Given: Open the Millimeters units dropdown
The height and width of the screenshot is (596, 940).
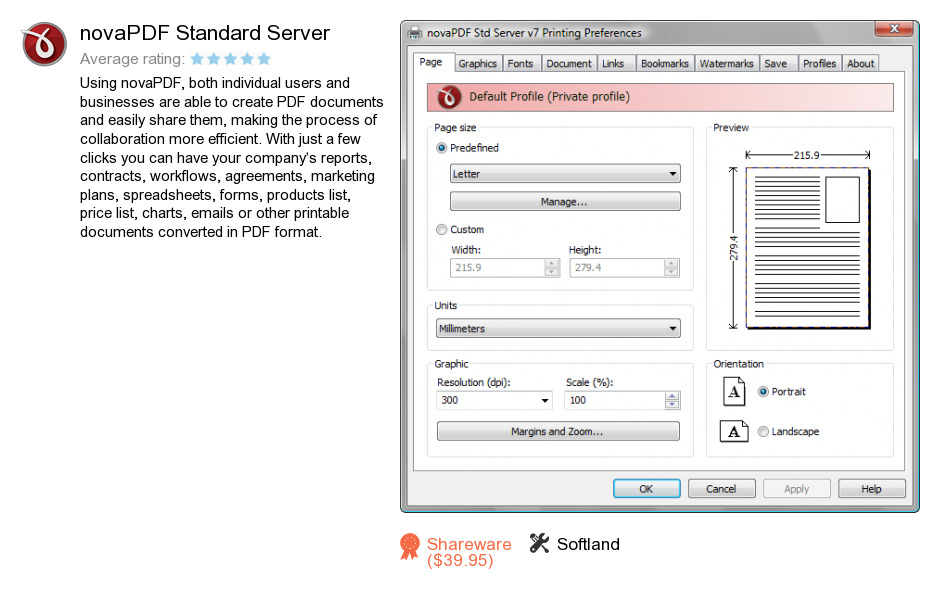Looking at the screenshot, I should pyautogui.click(x=558, y=329).
